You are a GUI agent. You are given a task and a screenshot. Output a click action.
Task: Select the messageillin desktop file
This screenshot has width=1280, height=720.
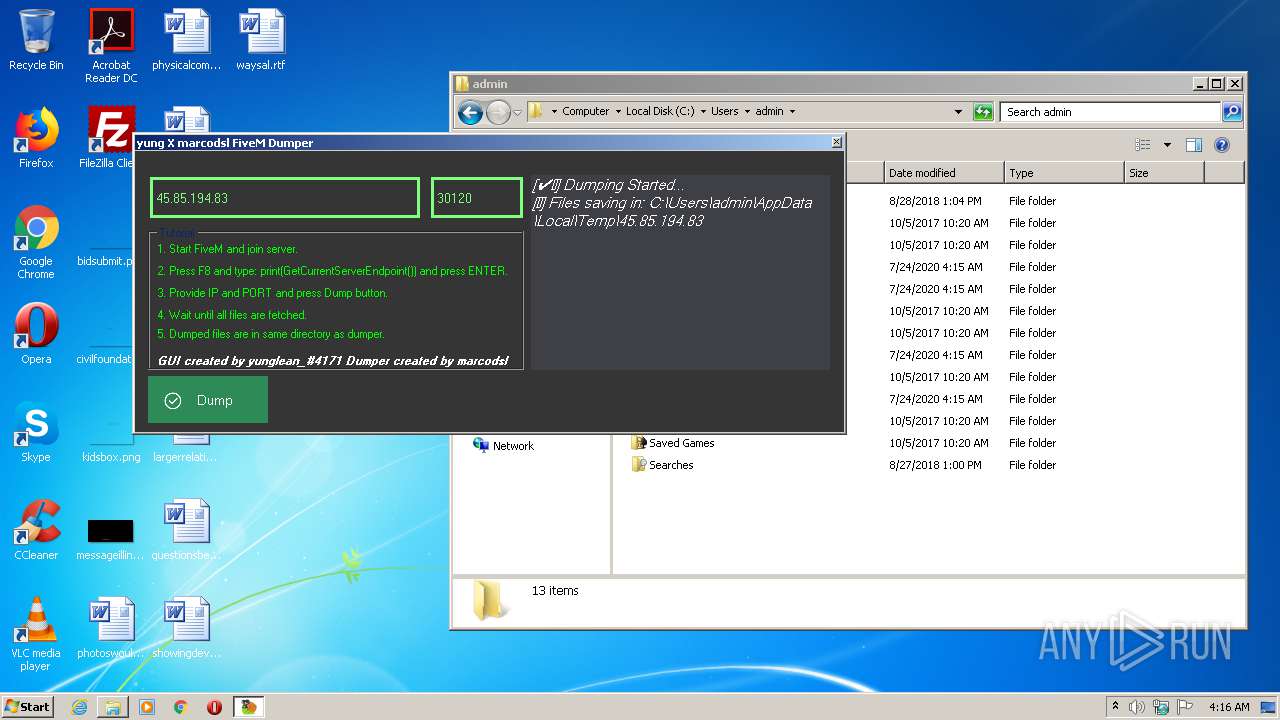click(x=111, y=538)
